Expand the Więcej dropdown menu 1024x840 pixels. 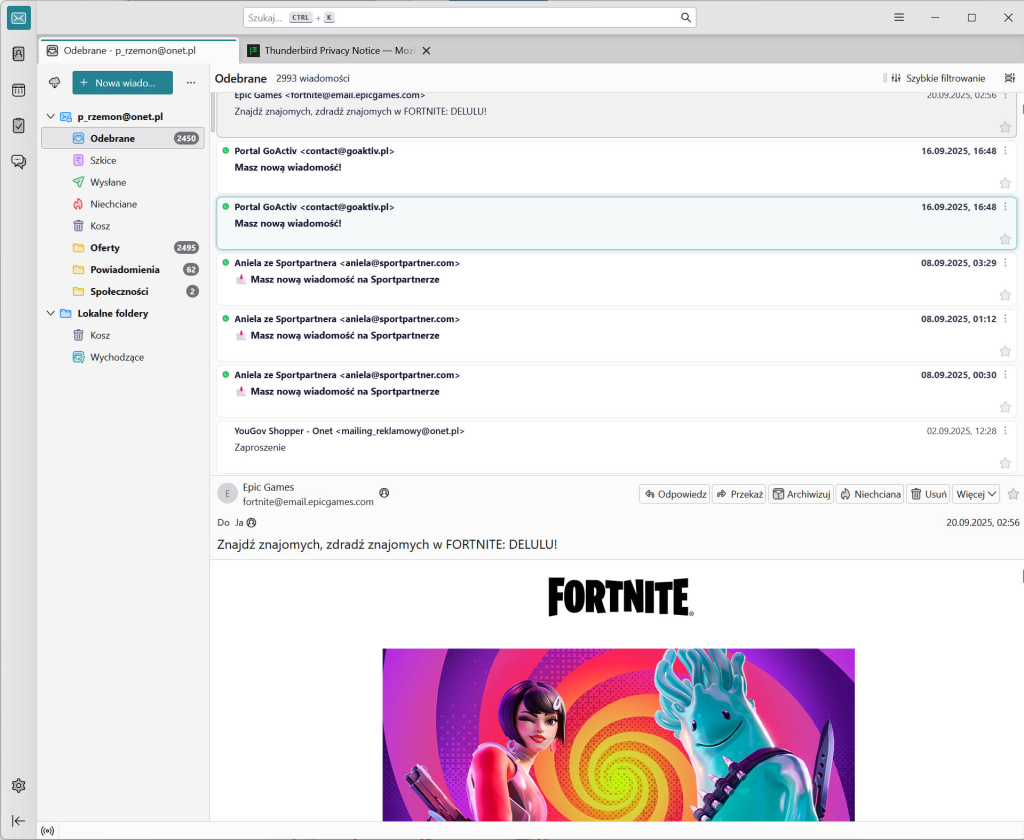point(977,494)
